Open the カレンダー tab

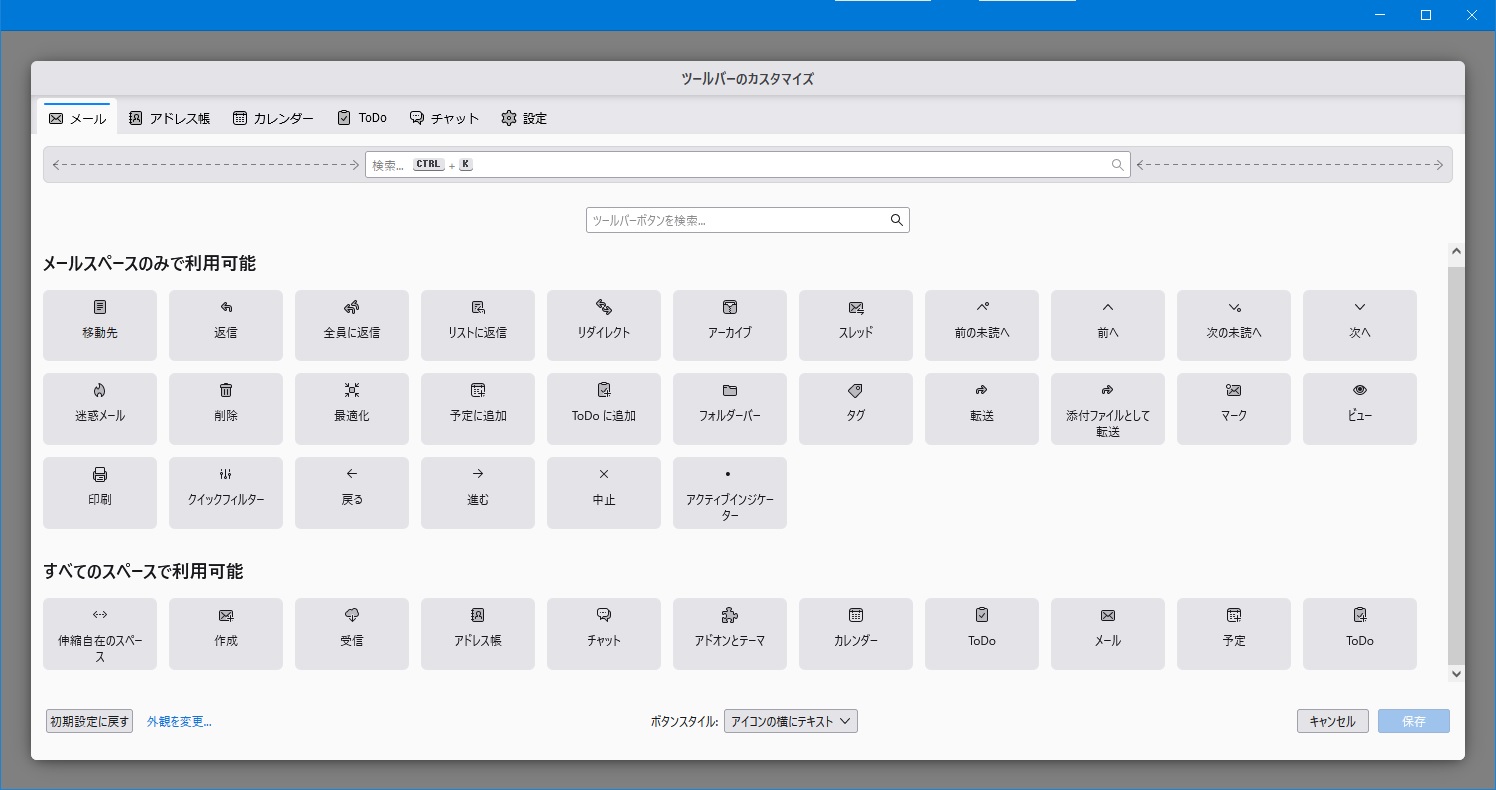pyautogui.click(x=273, y=118)
